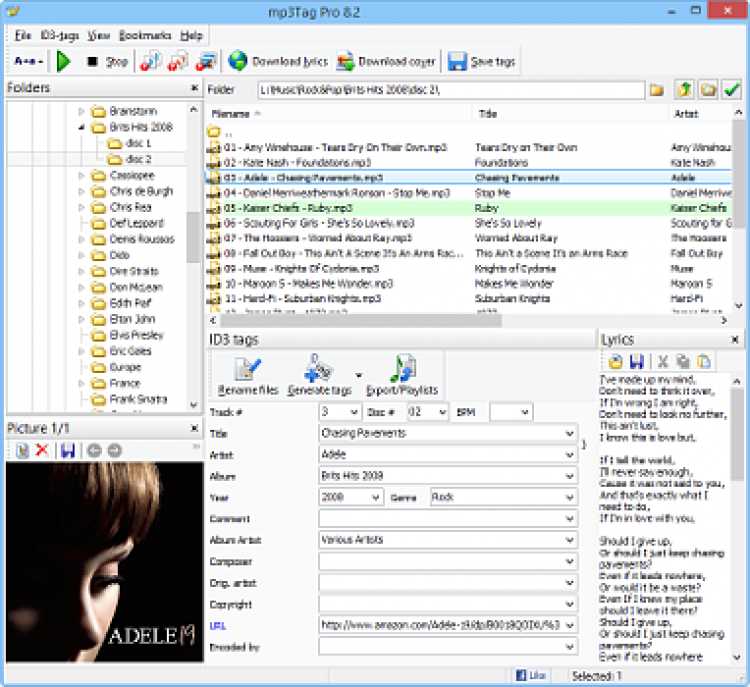This screenshot has height=687, width=750.
Task: Click the Facebook Like button
Action: pos(534,676)
